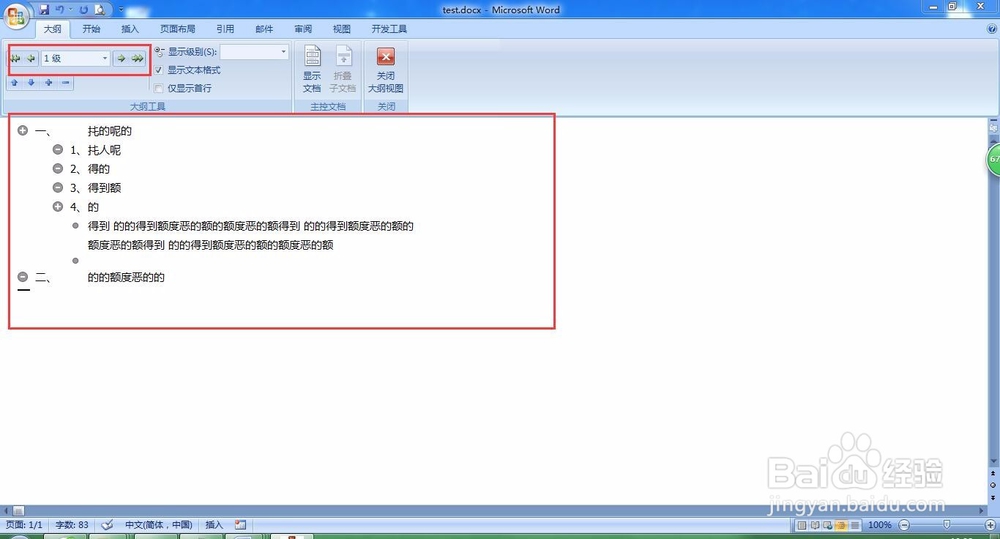
Task: Open the 页面布局 tab
Action: point(177,29)
